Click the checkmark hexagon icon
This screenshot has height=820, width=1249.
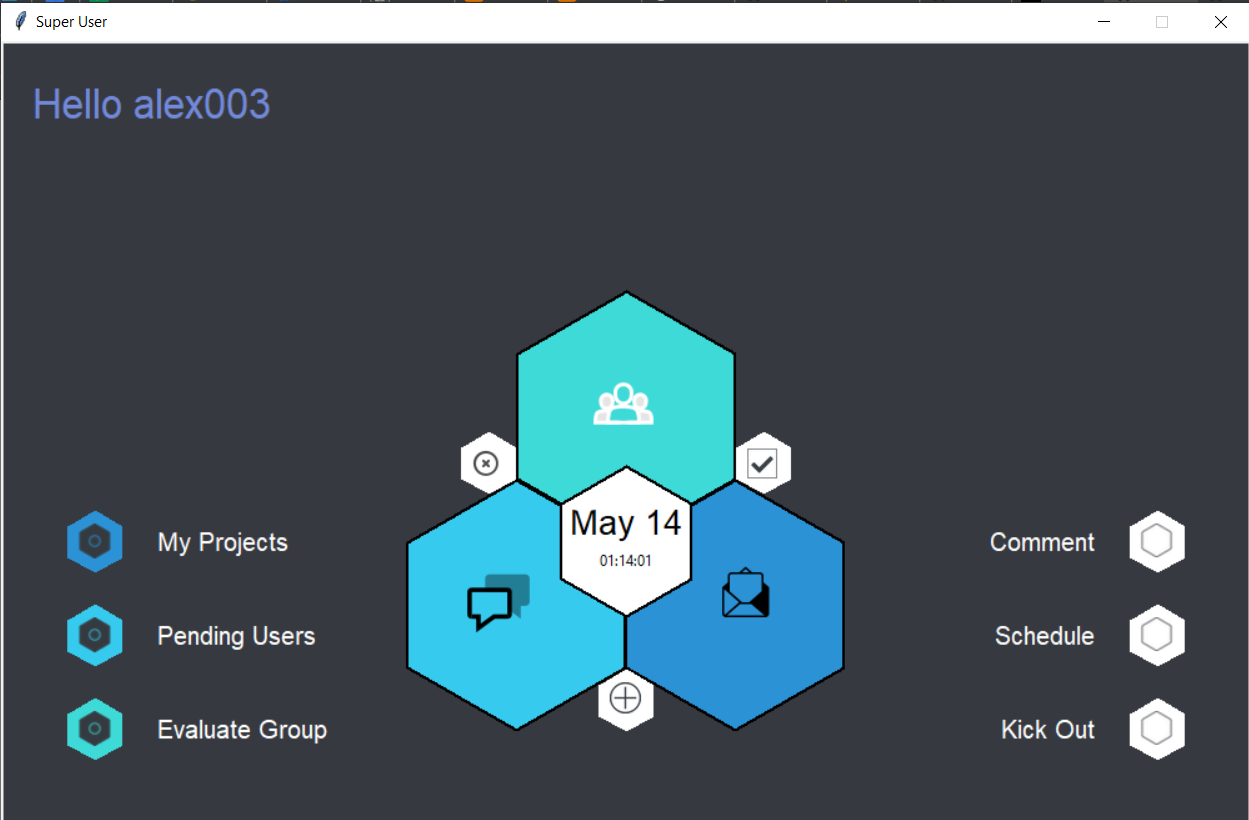pos(763,463)
